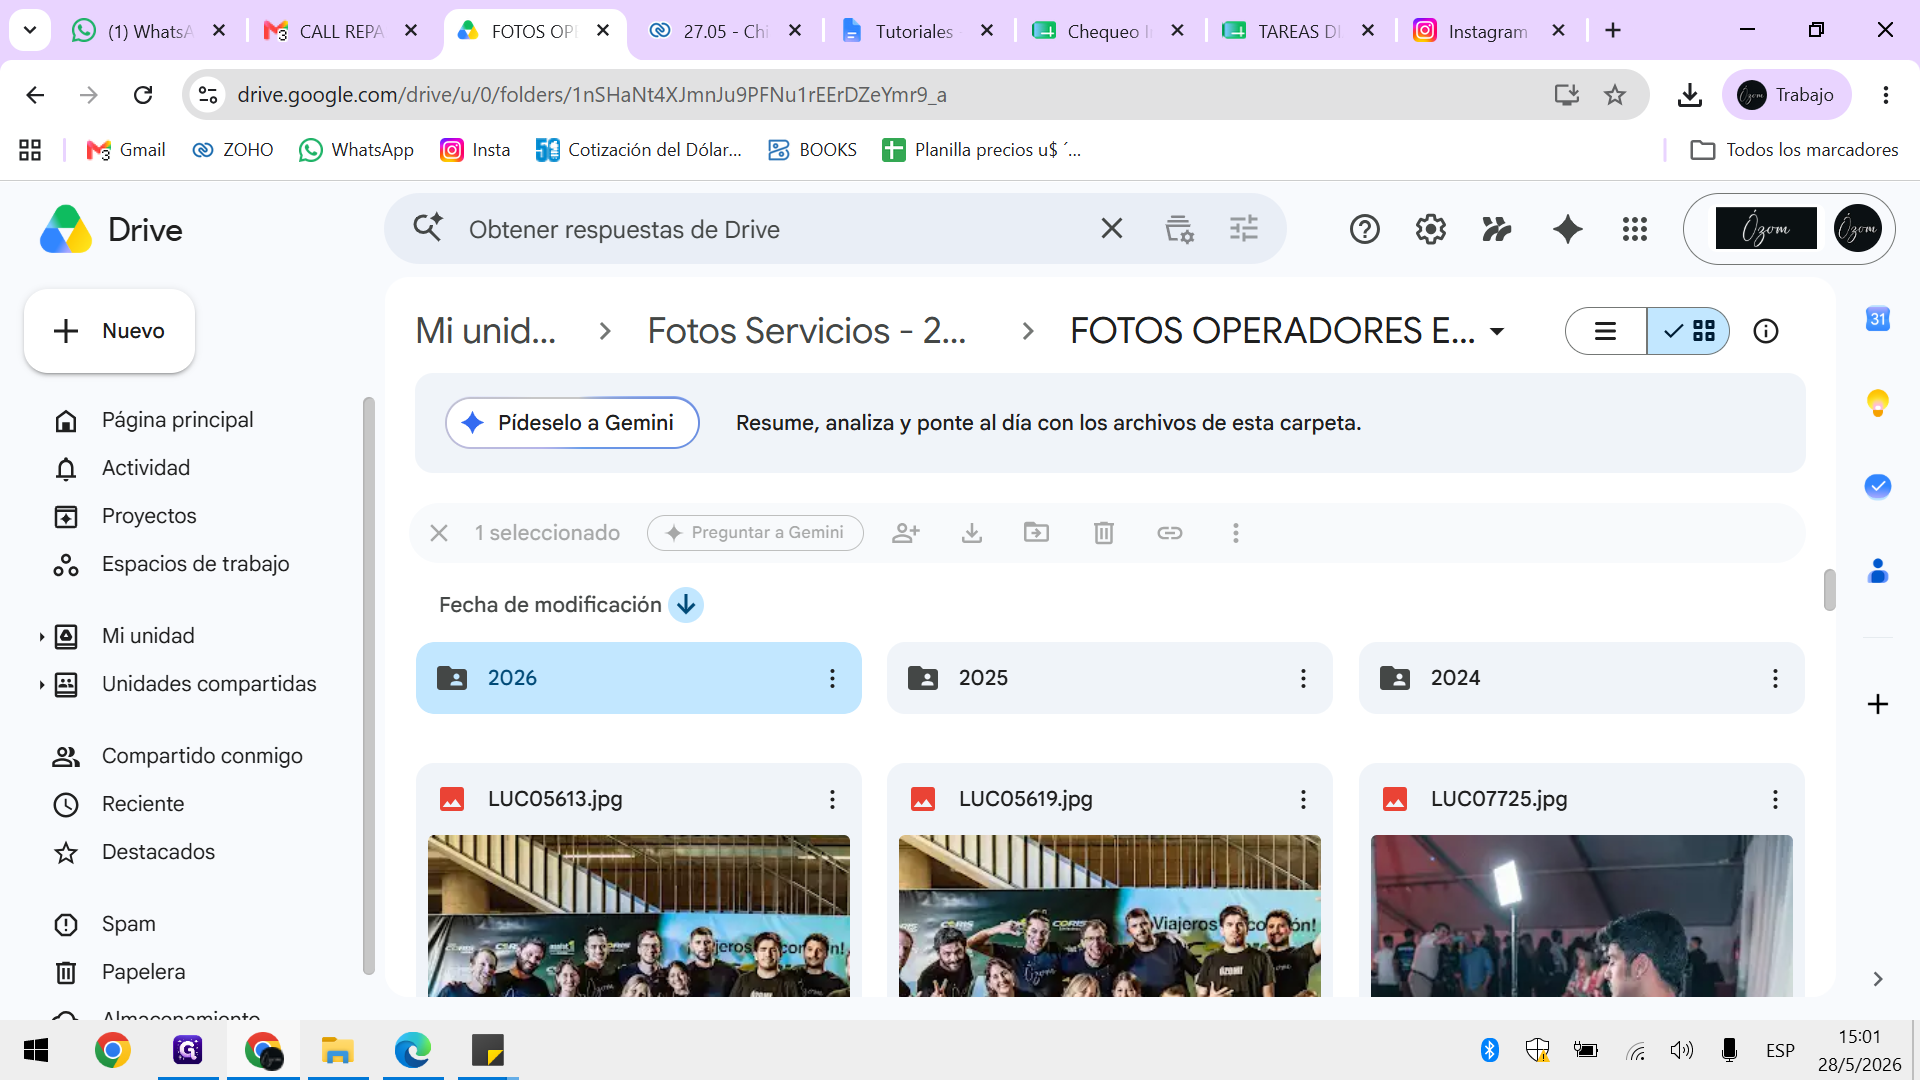This screenshot has height=1080, width=1920.
Task: Open more options for 2025 folder
Action: (x=1302, y=679)
